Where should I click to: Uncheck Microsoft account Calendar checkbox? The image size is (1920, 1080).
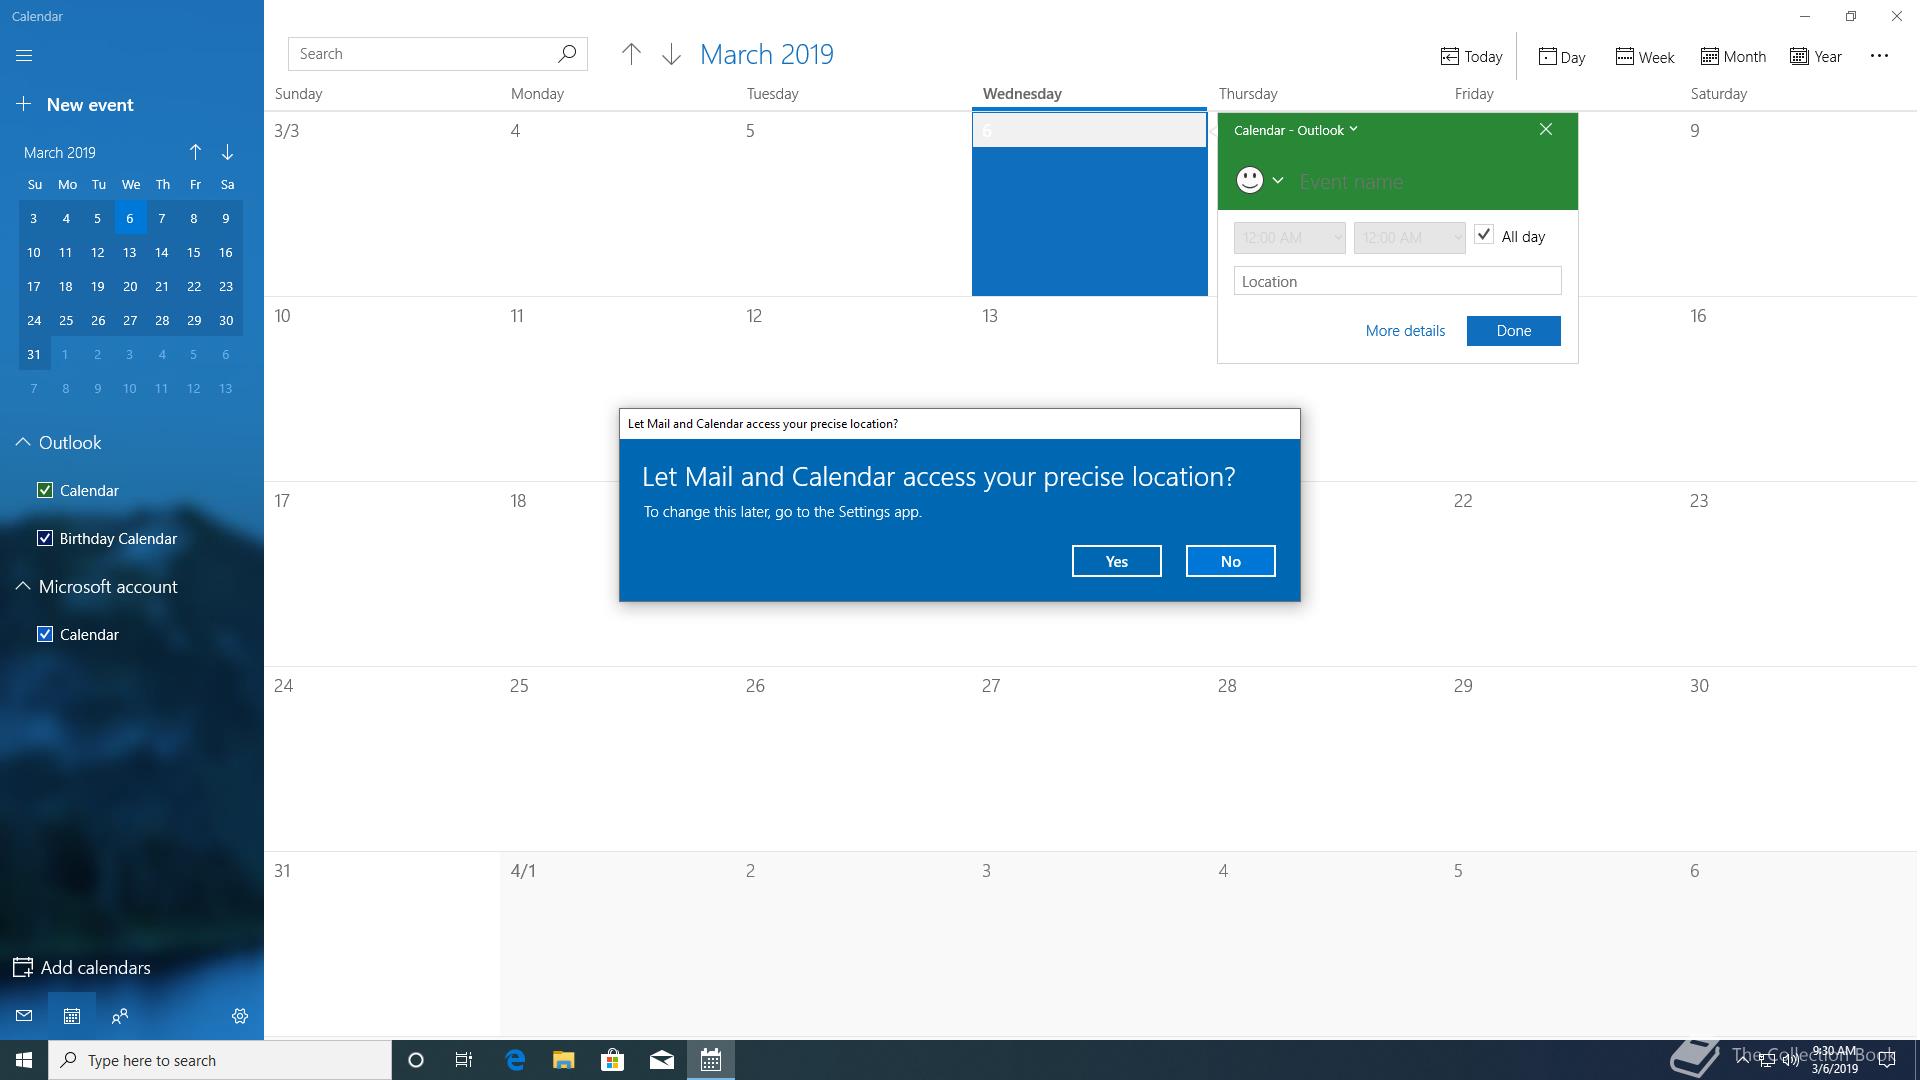[45, 634]
